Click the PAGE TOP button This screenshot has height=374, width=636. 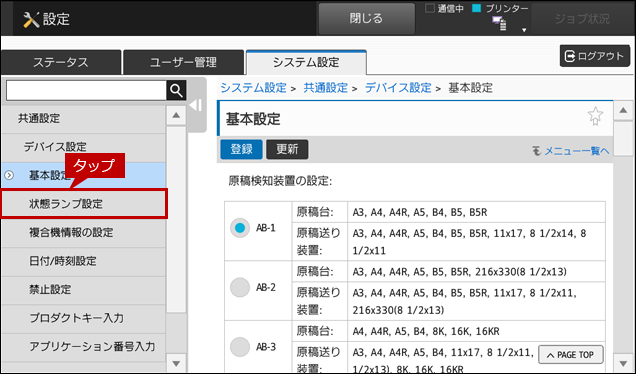point(570,355)
